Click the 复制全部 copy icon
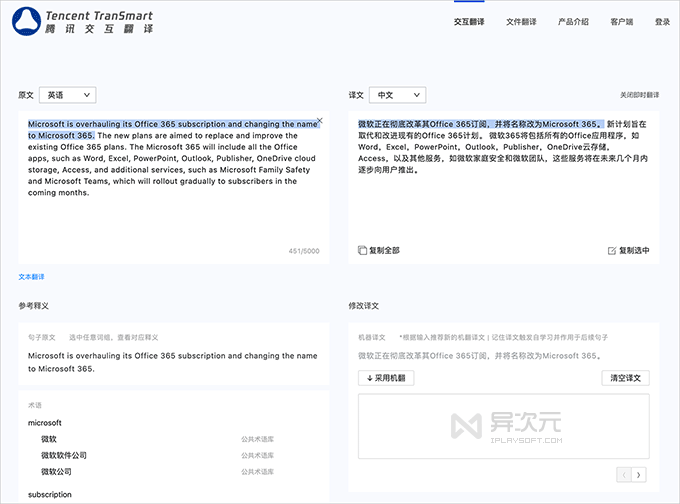The width and height of the screenshot is (680, 504). coord(362,250)
